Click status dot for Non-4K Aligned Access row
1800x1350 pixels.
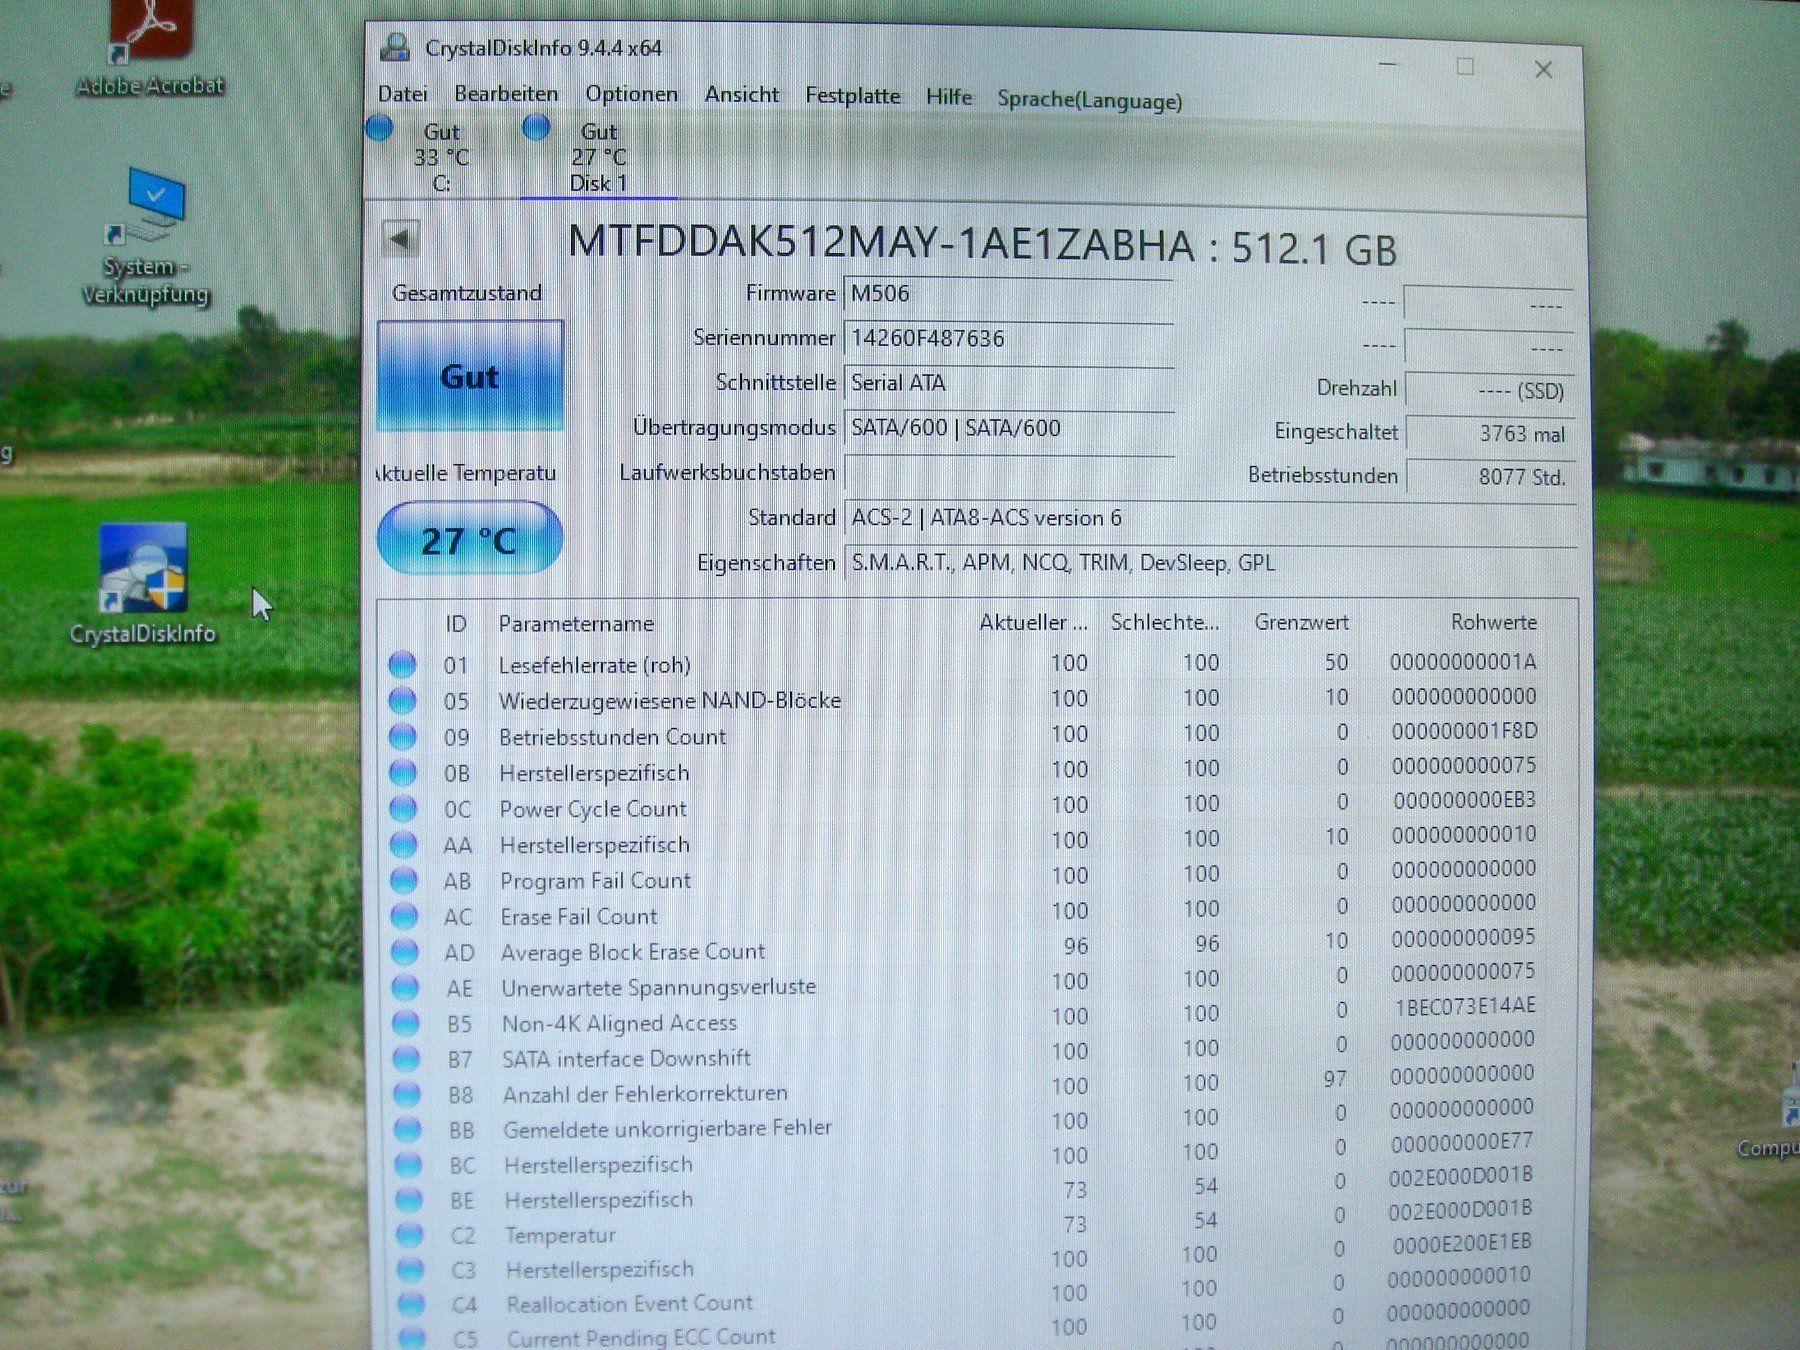pyautogui.click(x=406, y=1023)
